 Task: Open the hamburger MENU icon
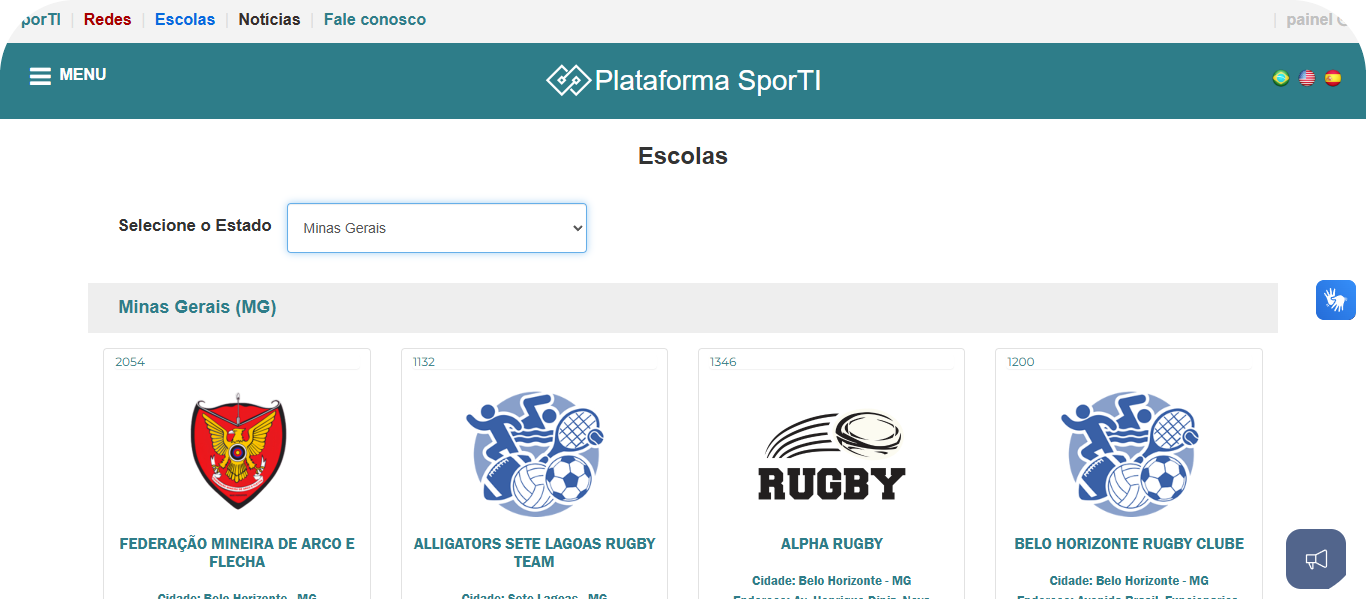tap(40, 76)
